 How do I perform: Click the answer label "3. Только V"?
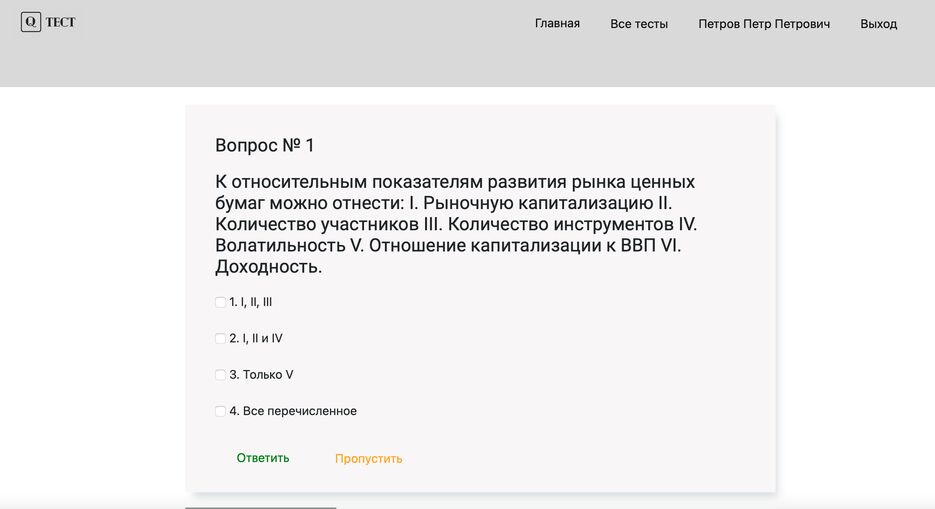261,375
